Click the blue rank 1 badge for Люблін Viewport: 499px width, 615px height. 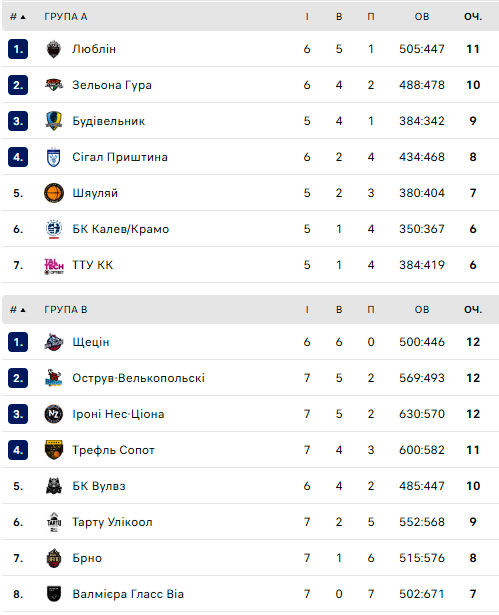click(18, 49)
